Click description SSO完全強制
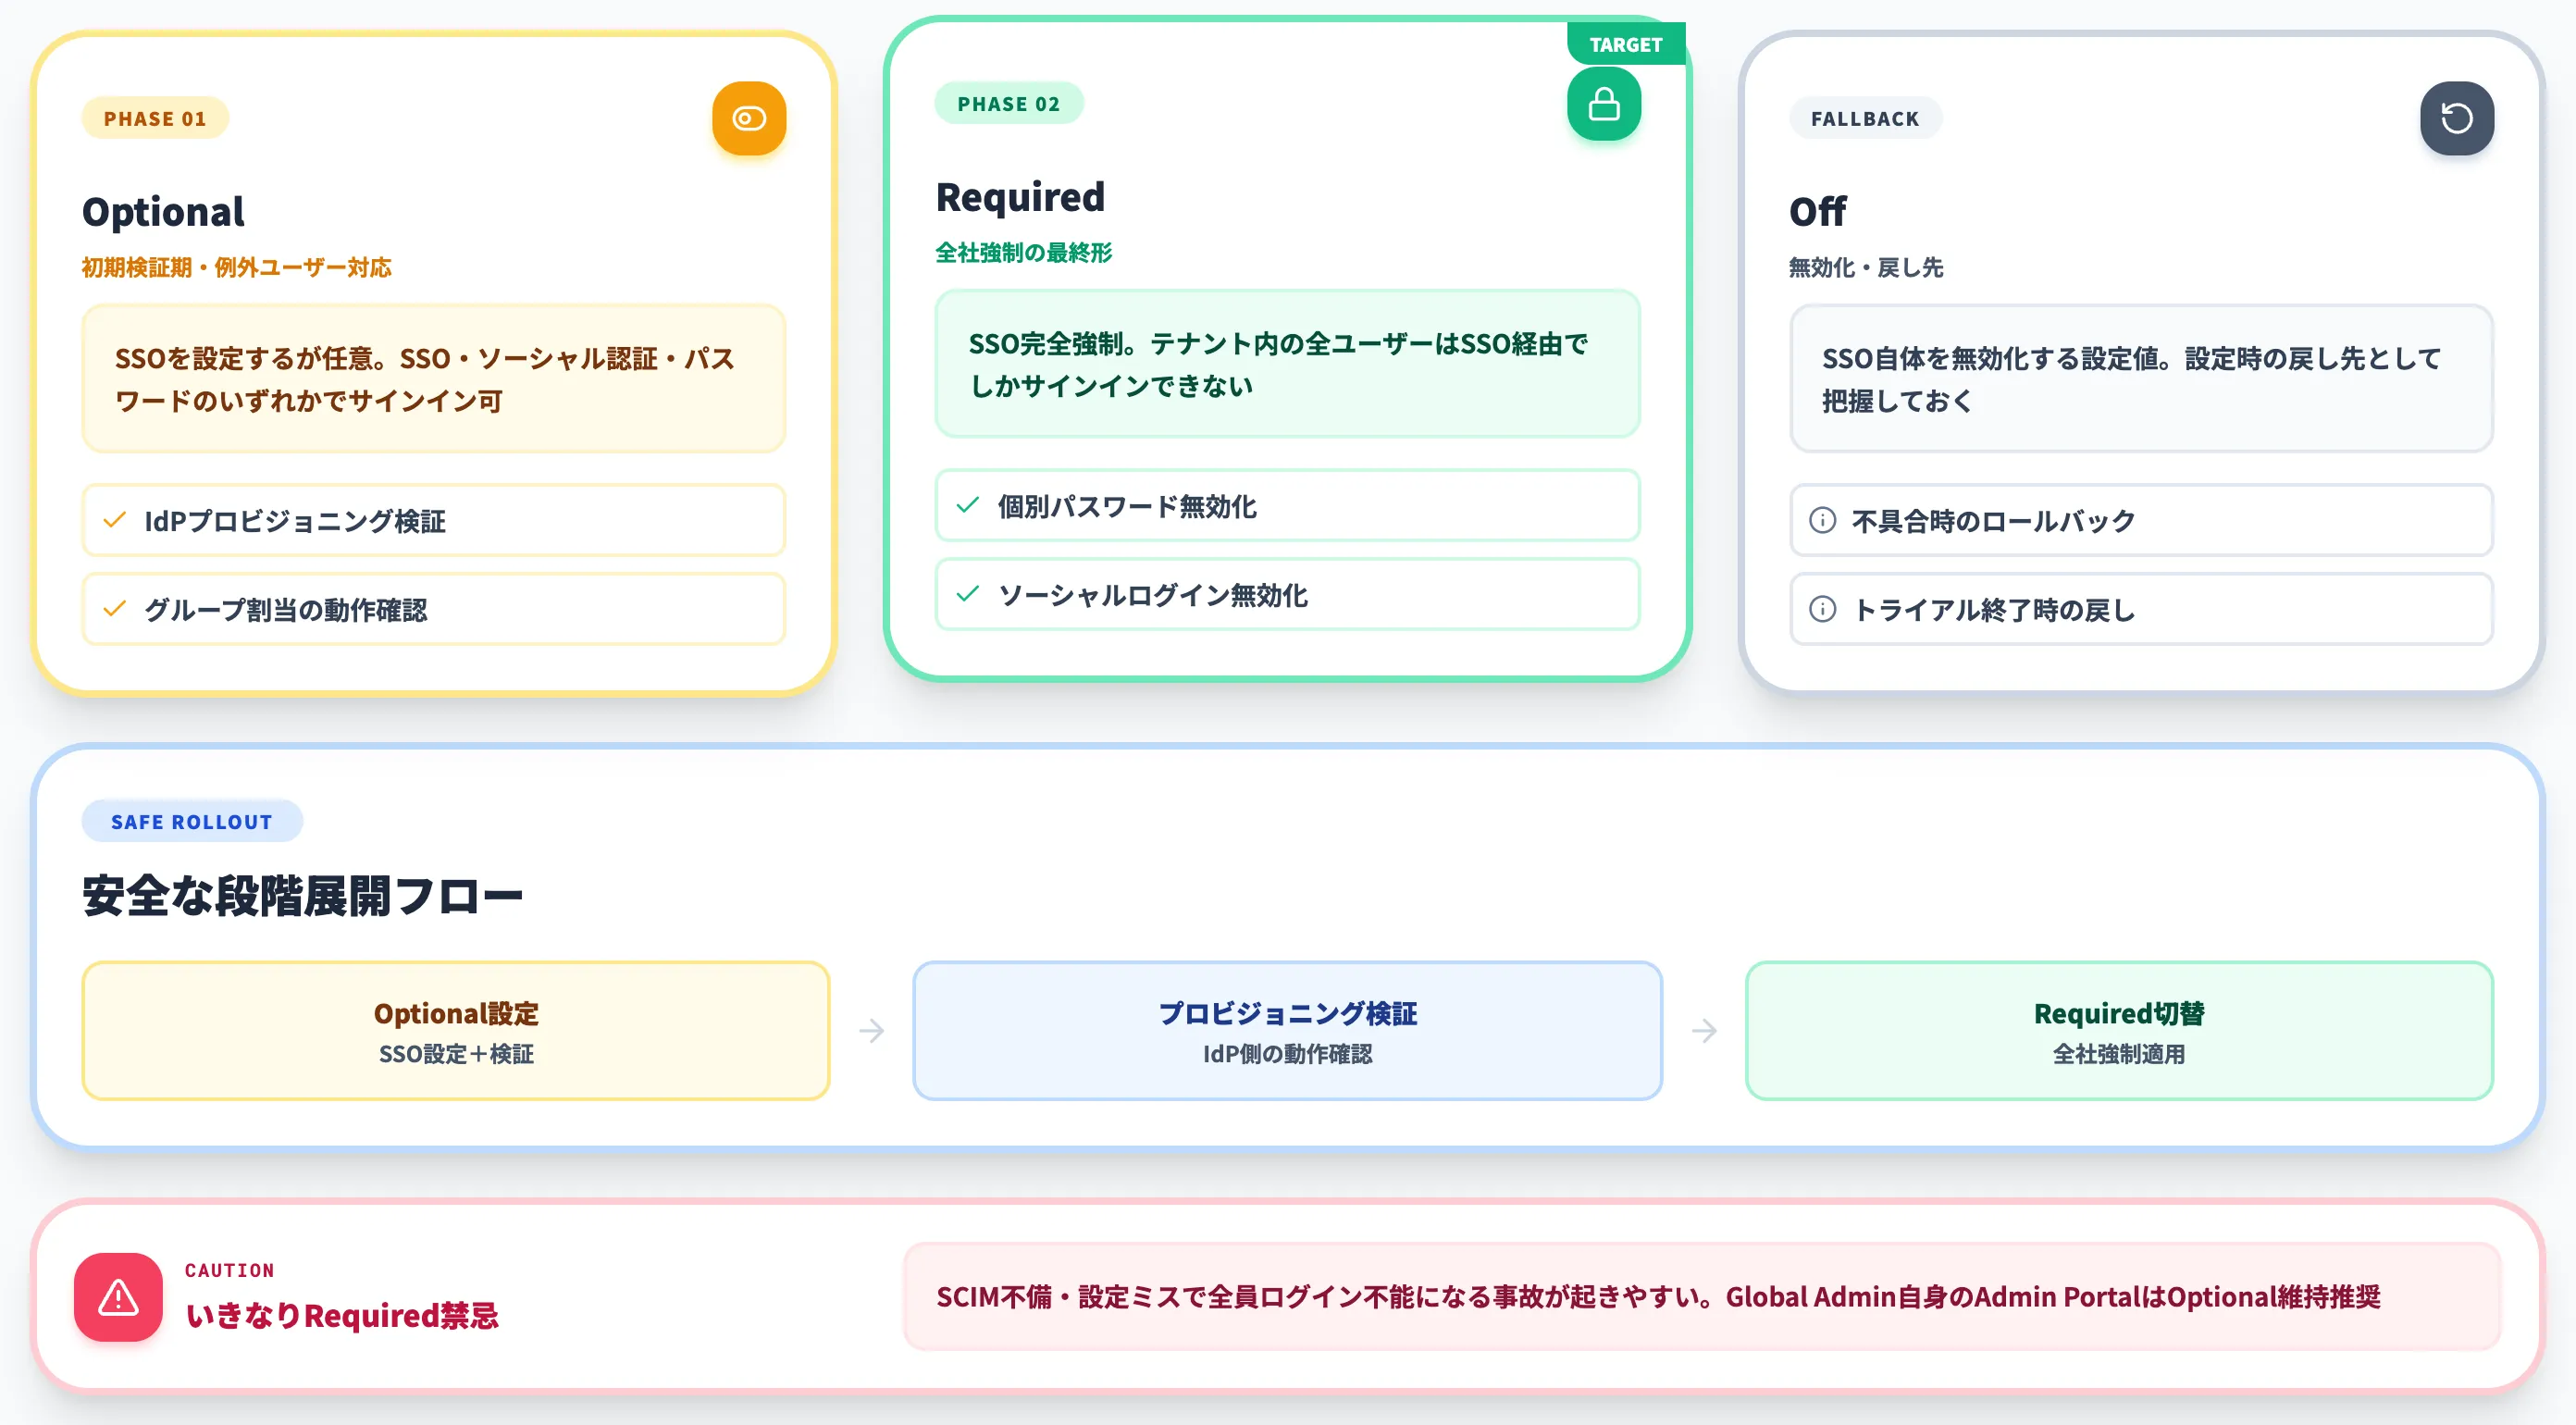This screenshot has width=2576, height=1425. pos(1287,364)
